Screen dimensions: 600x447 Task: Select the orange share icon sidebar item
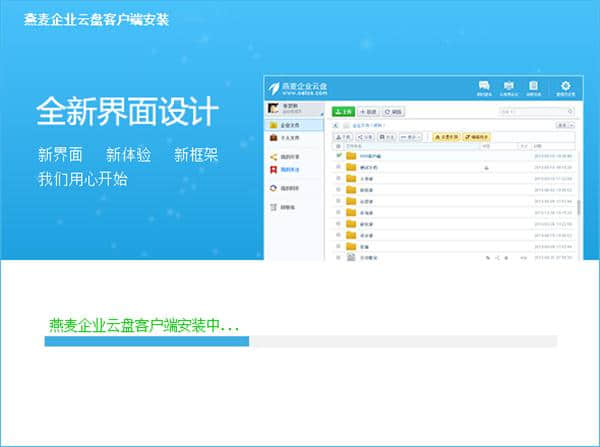coord(285,157)
